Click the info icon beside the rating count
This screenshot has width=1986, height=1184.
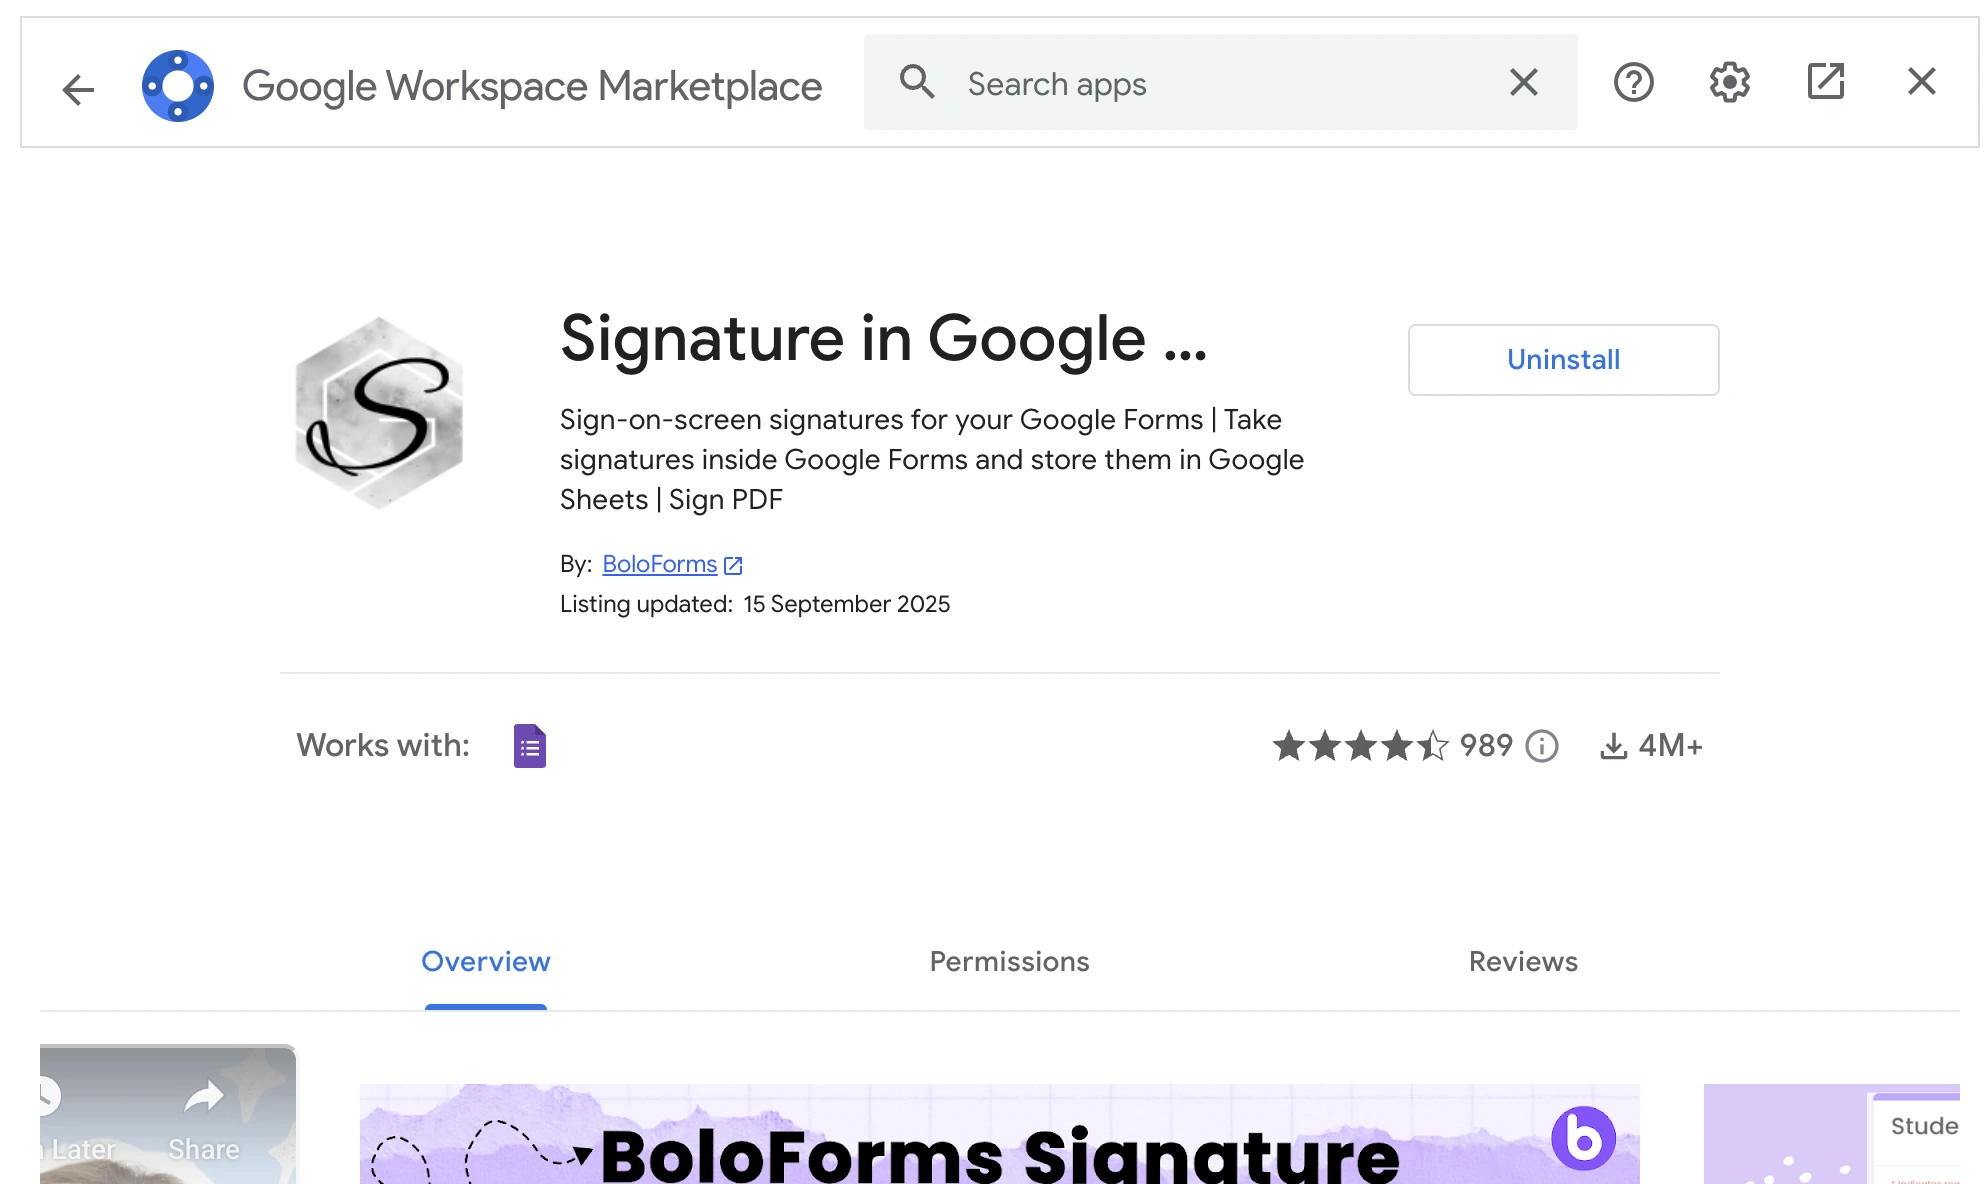[1542, 746]
